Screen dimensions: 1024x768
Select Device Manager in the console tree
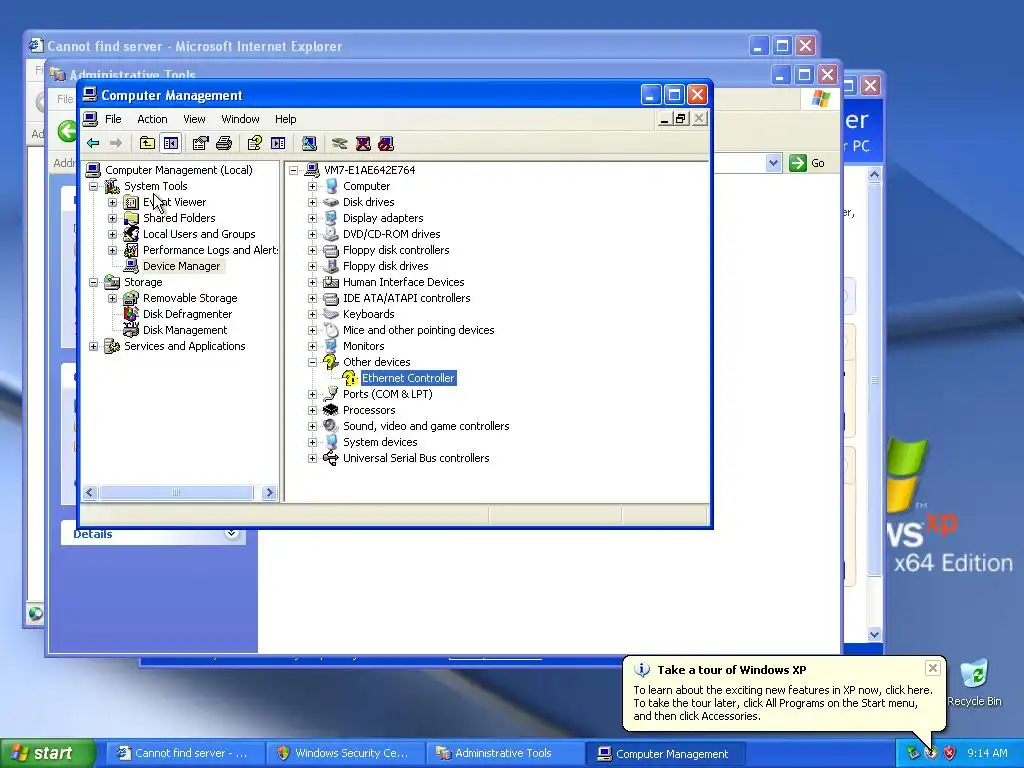(x=182, y=266)
